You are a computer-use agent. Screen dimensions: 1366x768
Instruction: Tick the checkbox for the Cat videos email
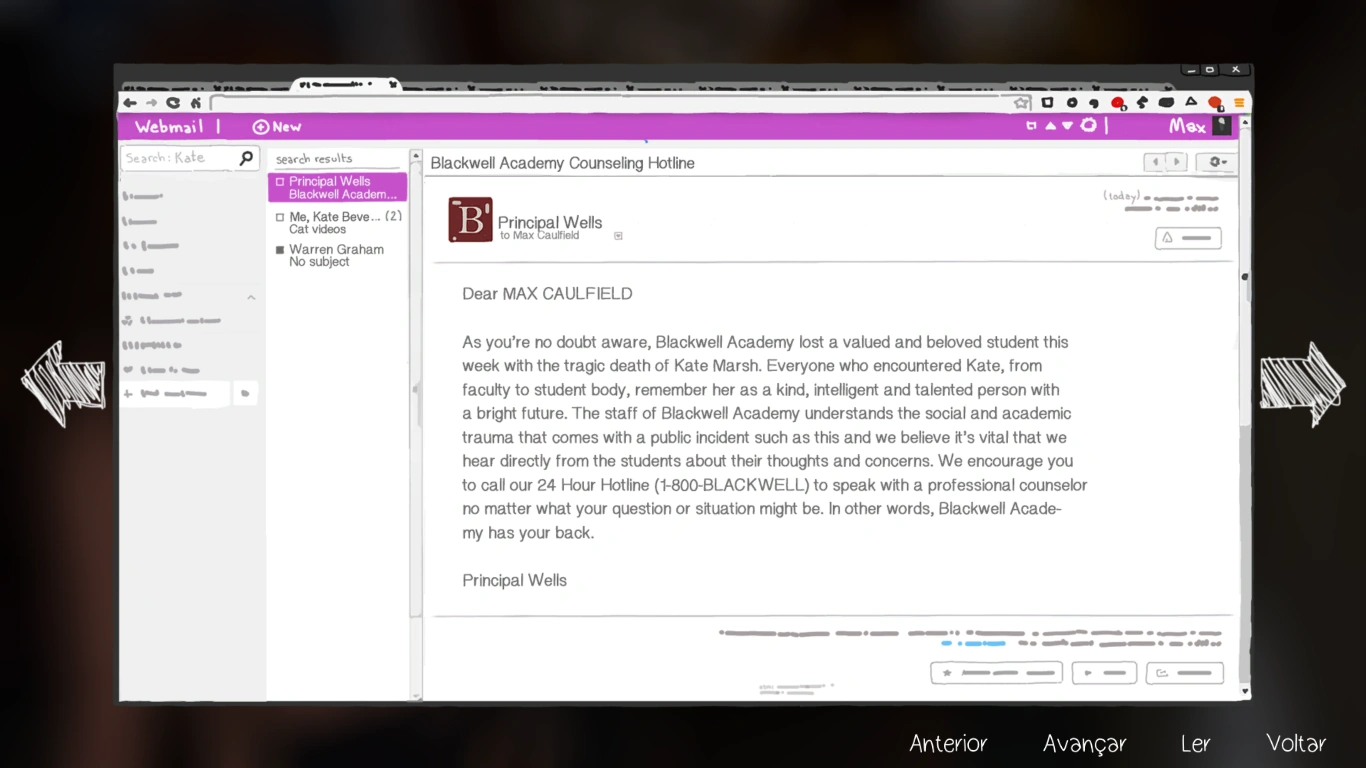[x=280, y=217]
